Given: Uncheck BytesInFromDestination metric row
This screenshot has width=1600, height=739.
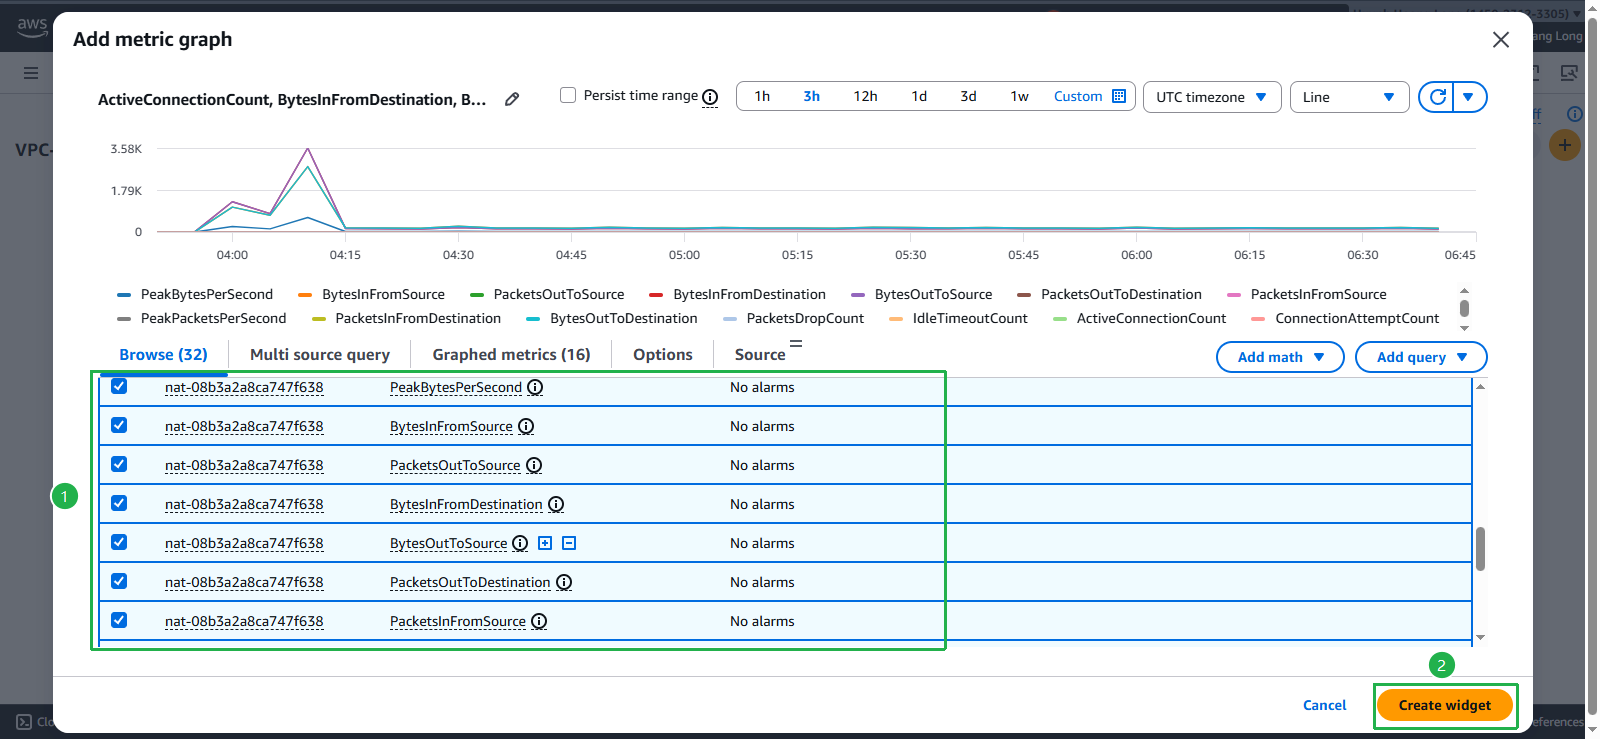Looking at the screenshot, I should click(119, 503).
